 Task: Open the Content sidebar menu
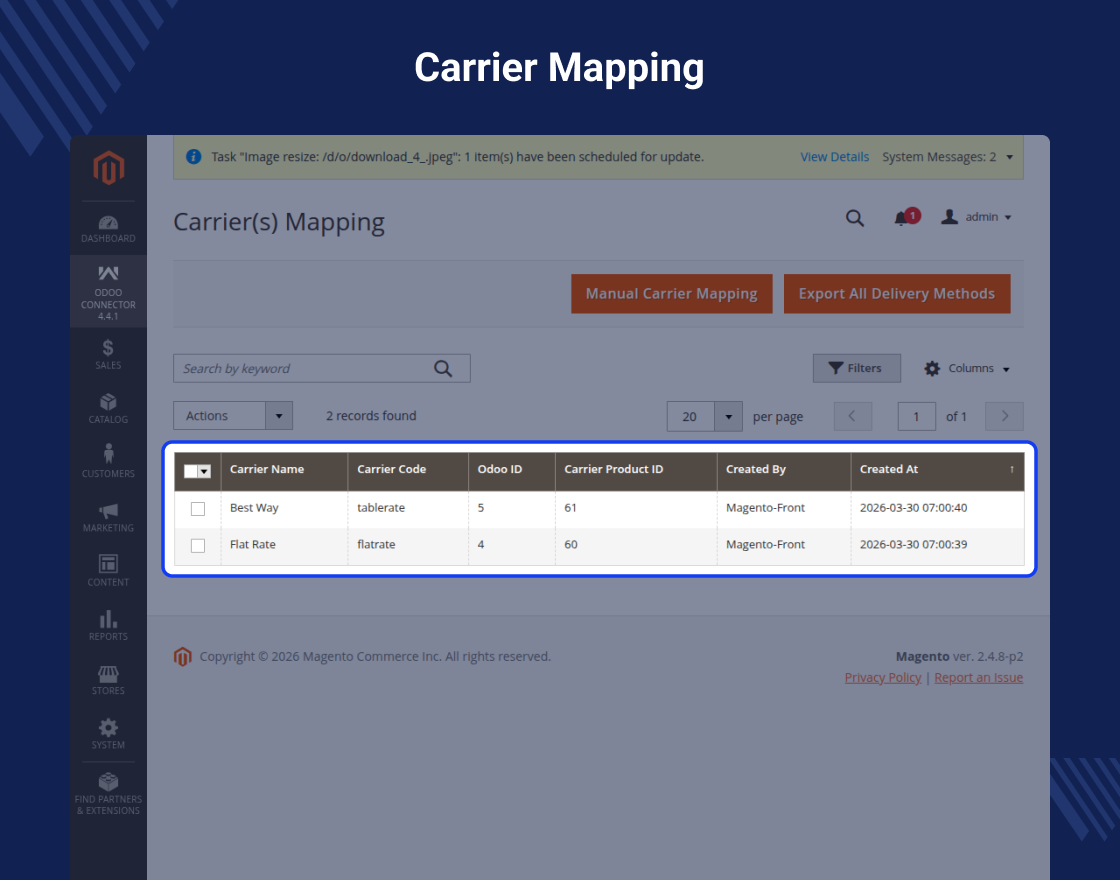click(108, 571)
